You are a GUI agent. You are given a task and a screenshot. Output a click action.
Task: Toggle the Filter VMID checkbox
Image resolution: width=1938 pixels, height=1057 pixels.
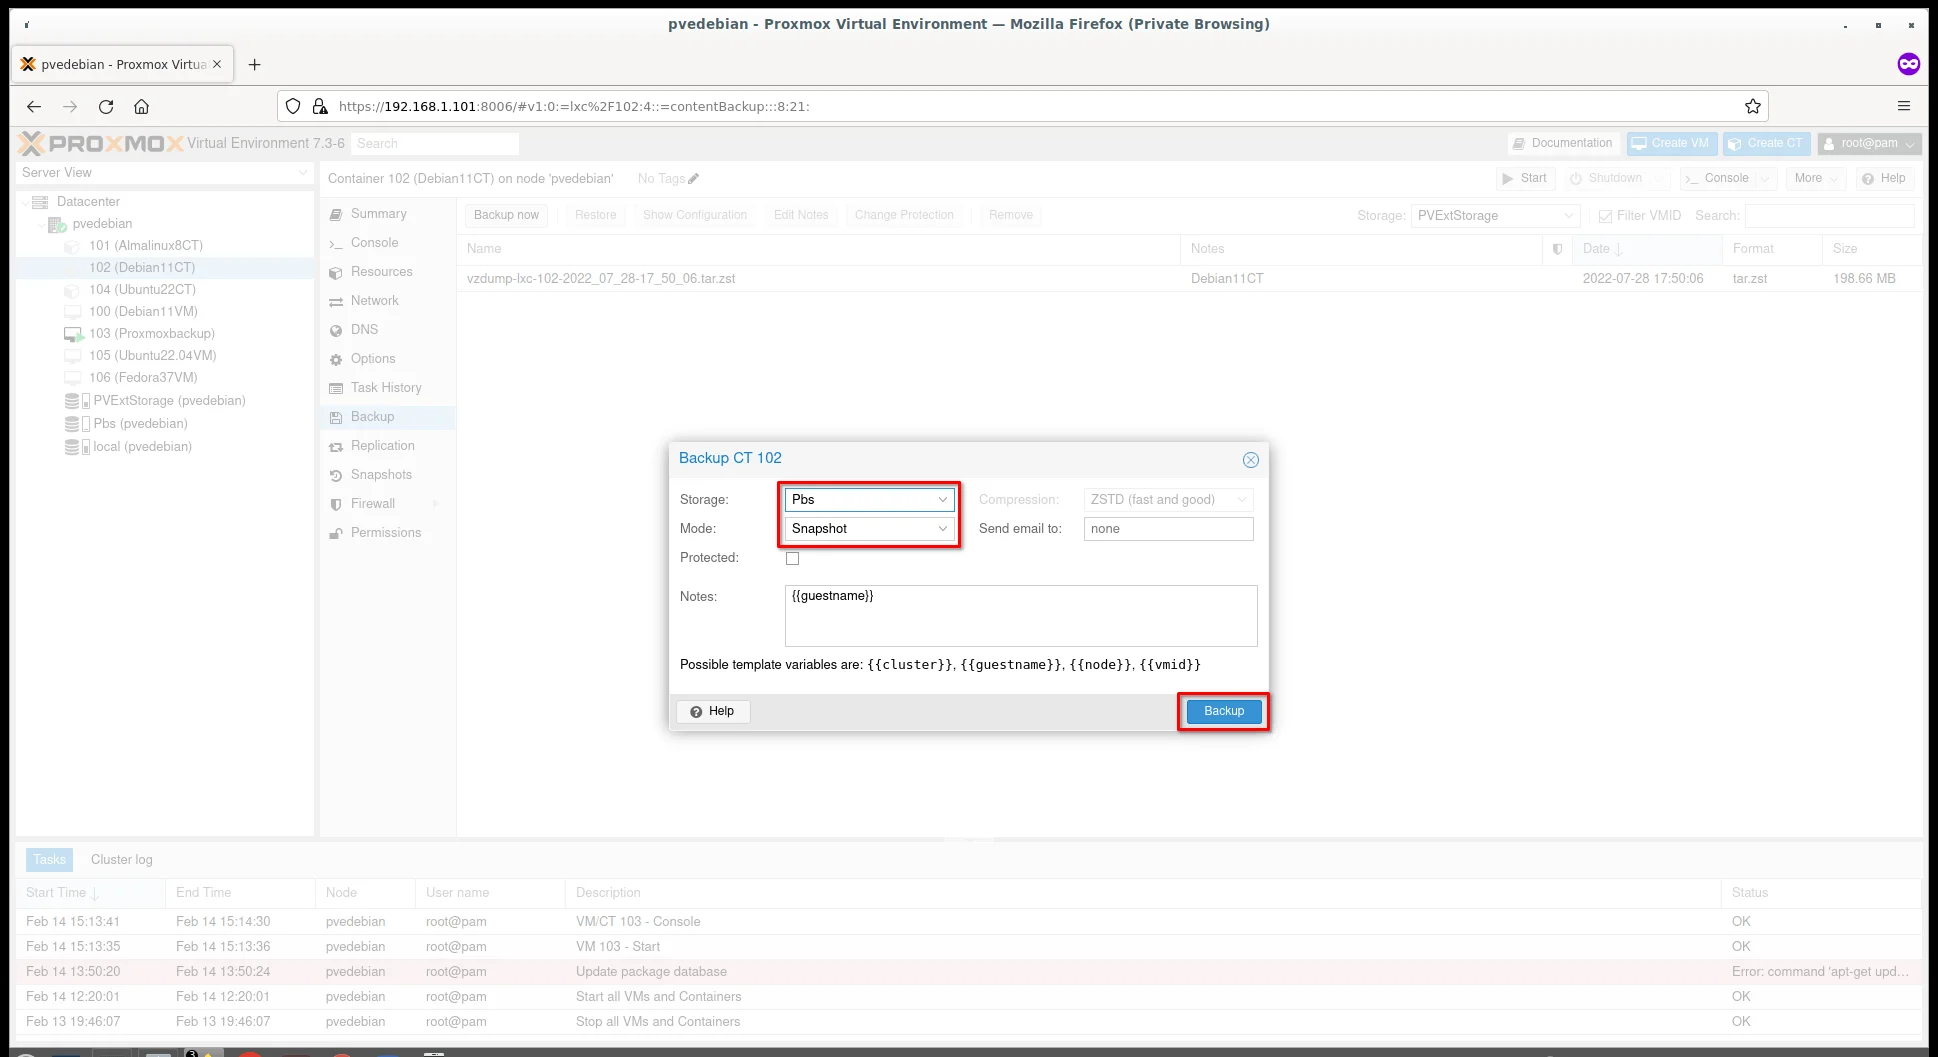point(1605,216)
